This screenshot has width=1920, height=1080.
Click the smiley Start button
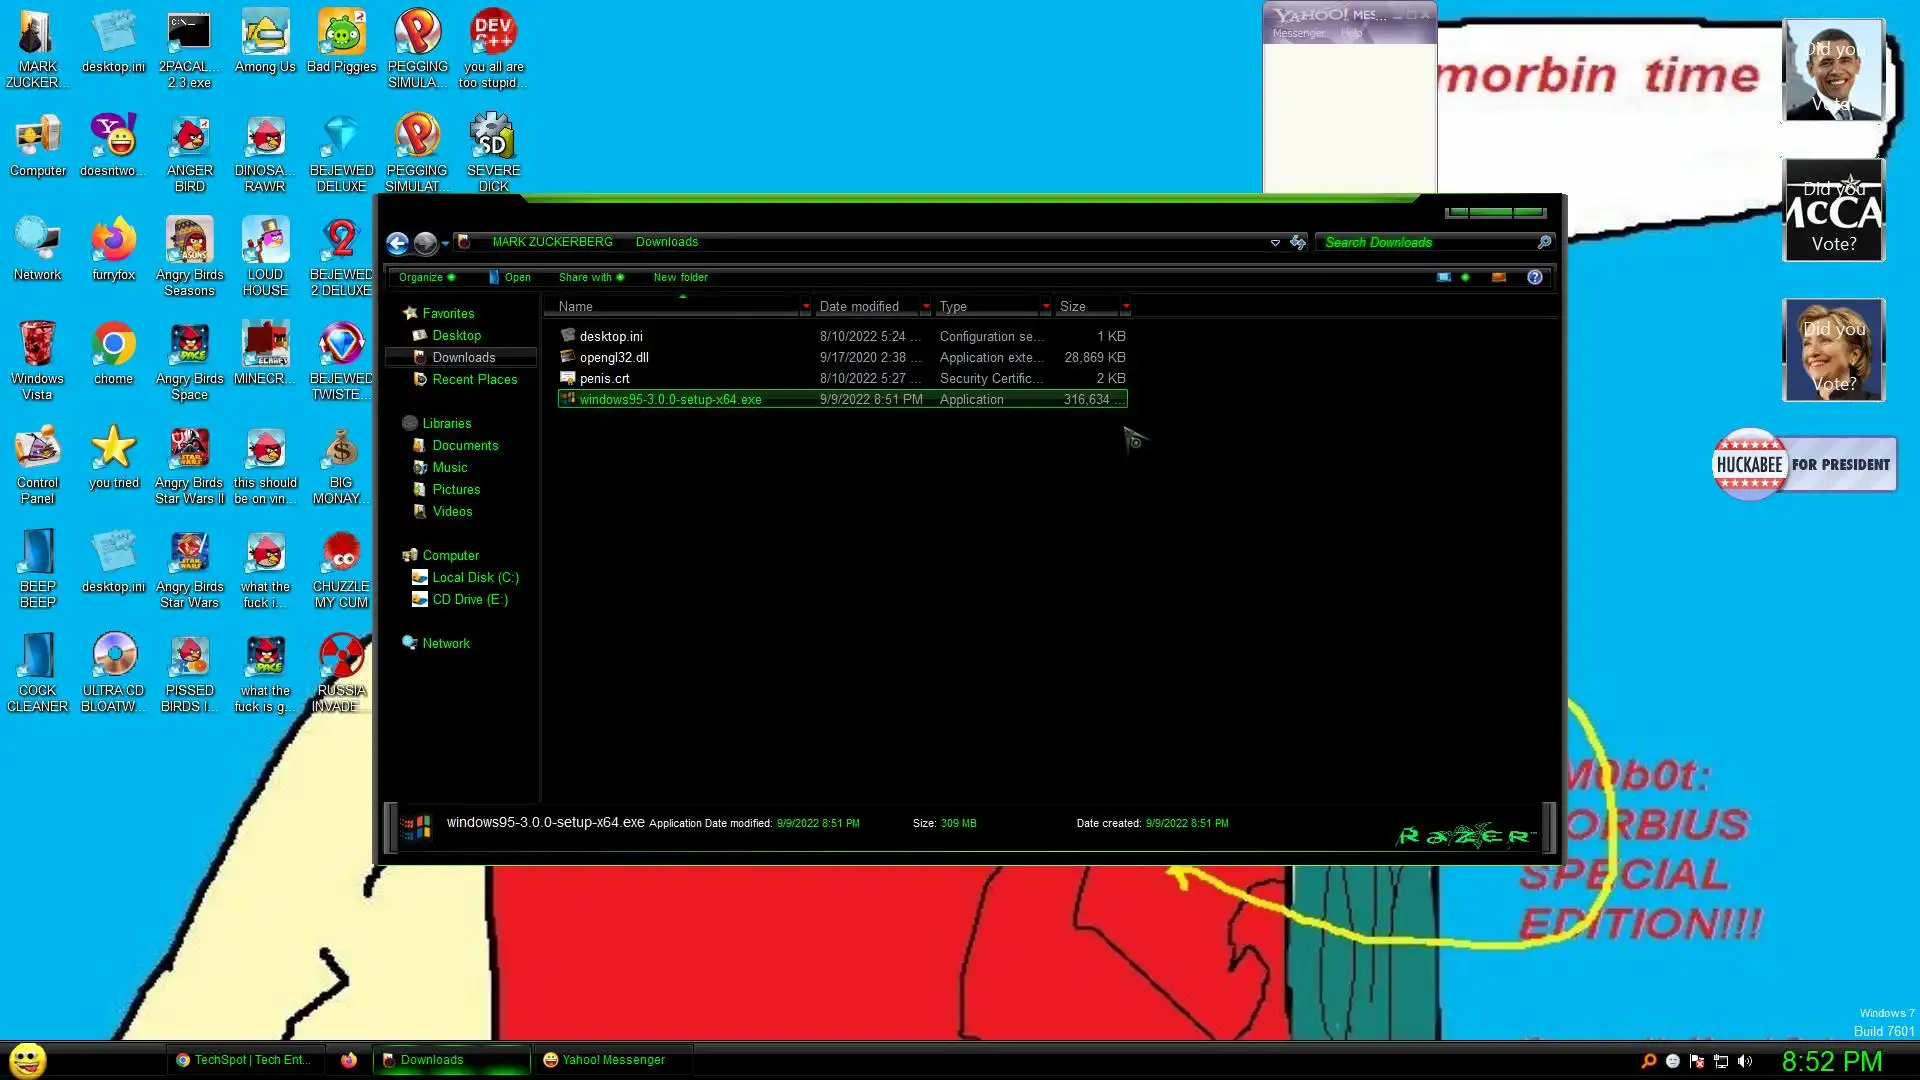[x=28, y=1060]
